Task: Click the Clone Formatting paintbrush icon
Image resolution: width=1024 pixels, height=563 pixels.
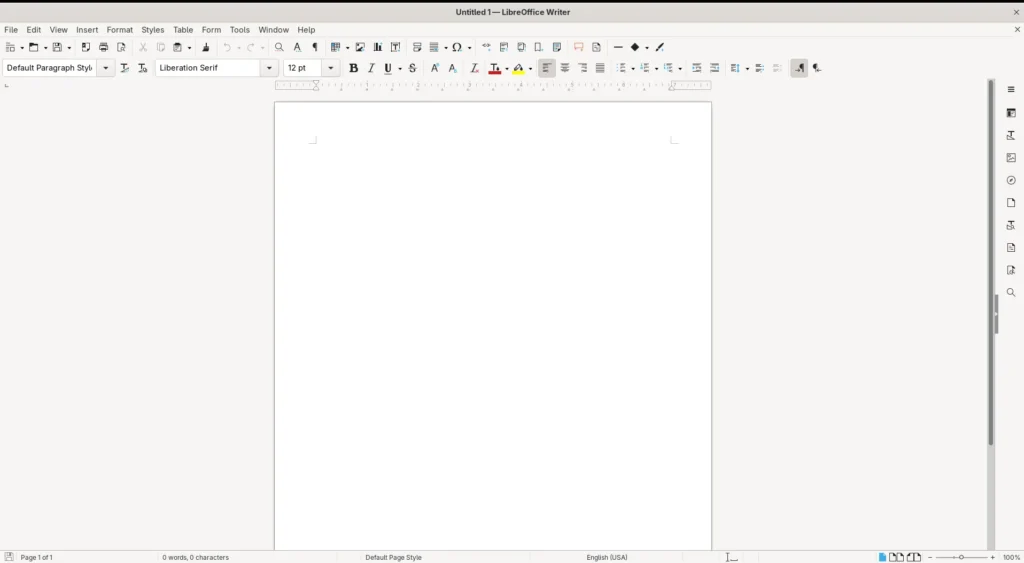Action: click(x=206, y=47)
